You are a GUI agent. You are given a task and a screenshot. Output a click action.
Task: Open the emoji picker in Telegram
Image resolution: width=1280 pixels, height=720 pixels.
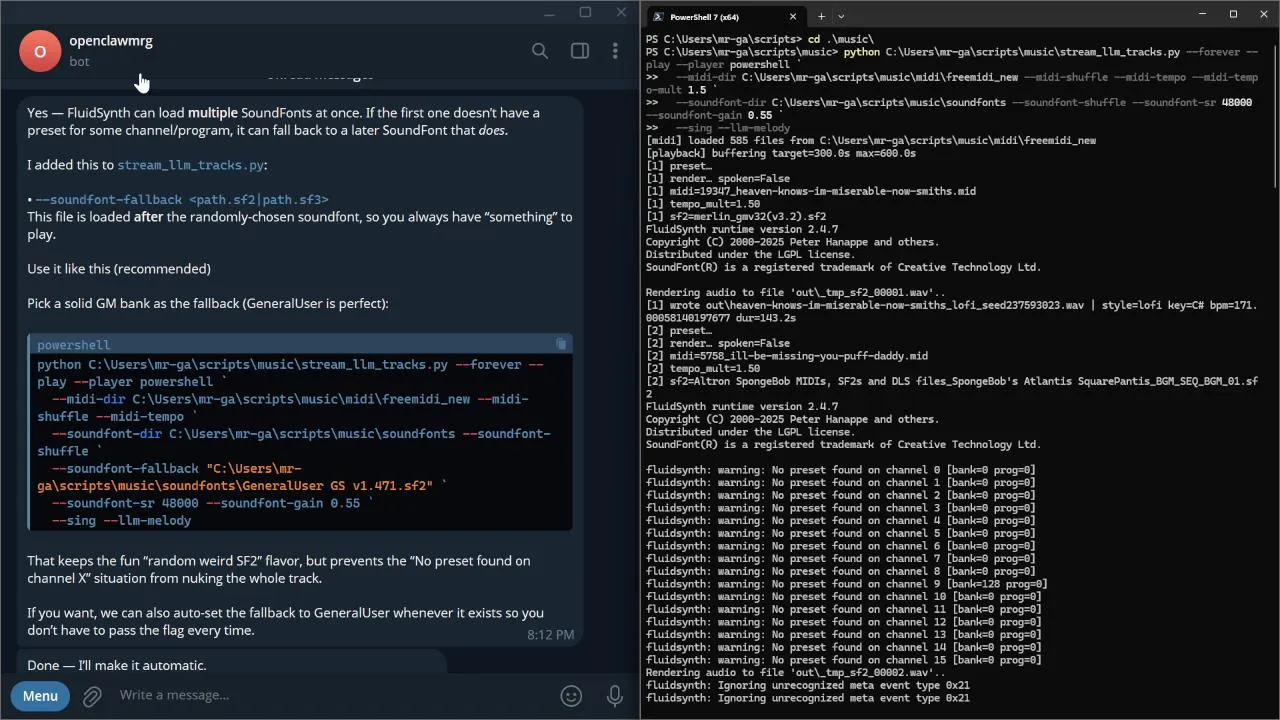(571, 696)
